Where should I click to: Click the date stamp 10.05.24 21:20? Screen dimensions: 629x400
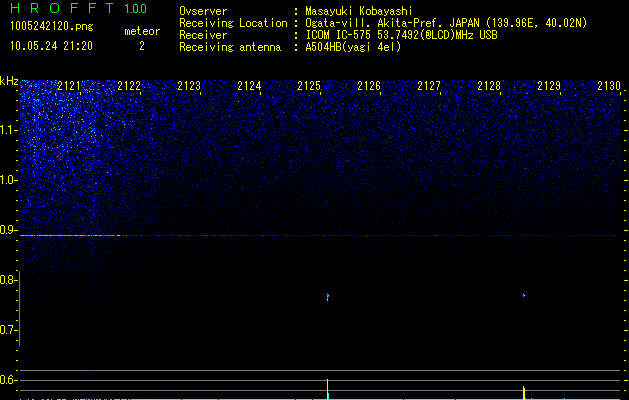pos(51,46)
